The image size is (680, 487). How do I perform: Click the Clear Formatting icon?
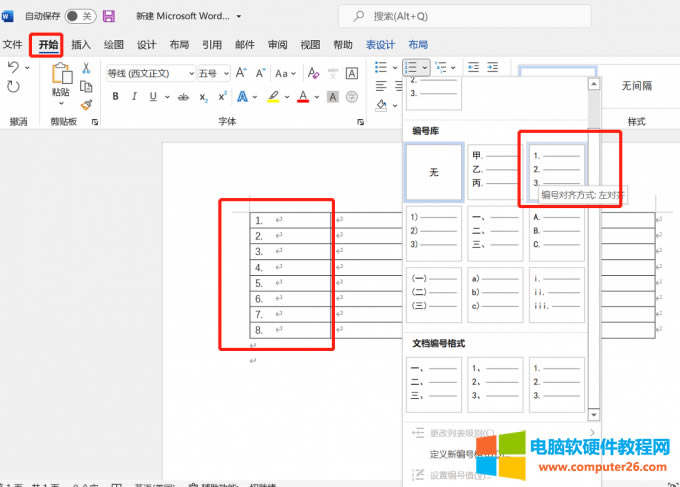(314, 73)
